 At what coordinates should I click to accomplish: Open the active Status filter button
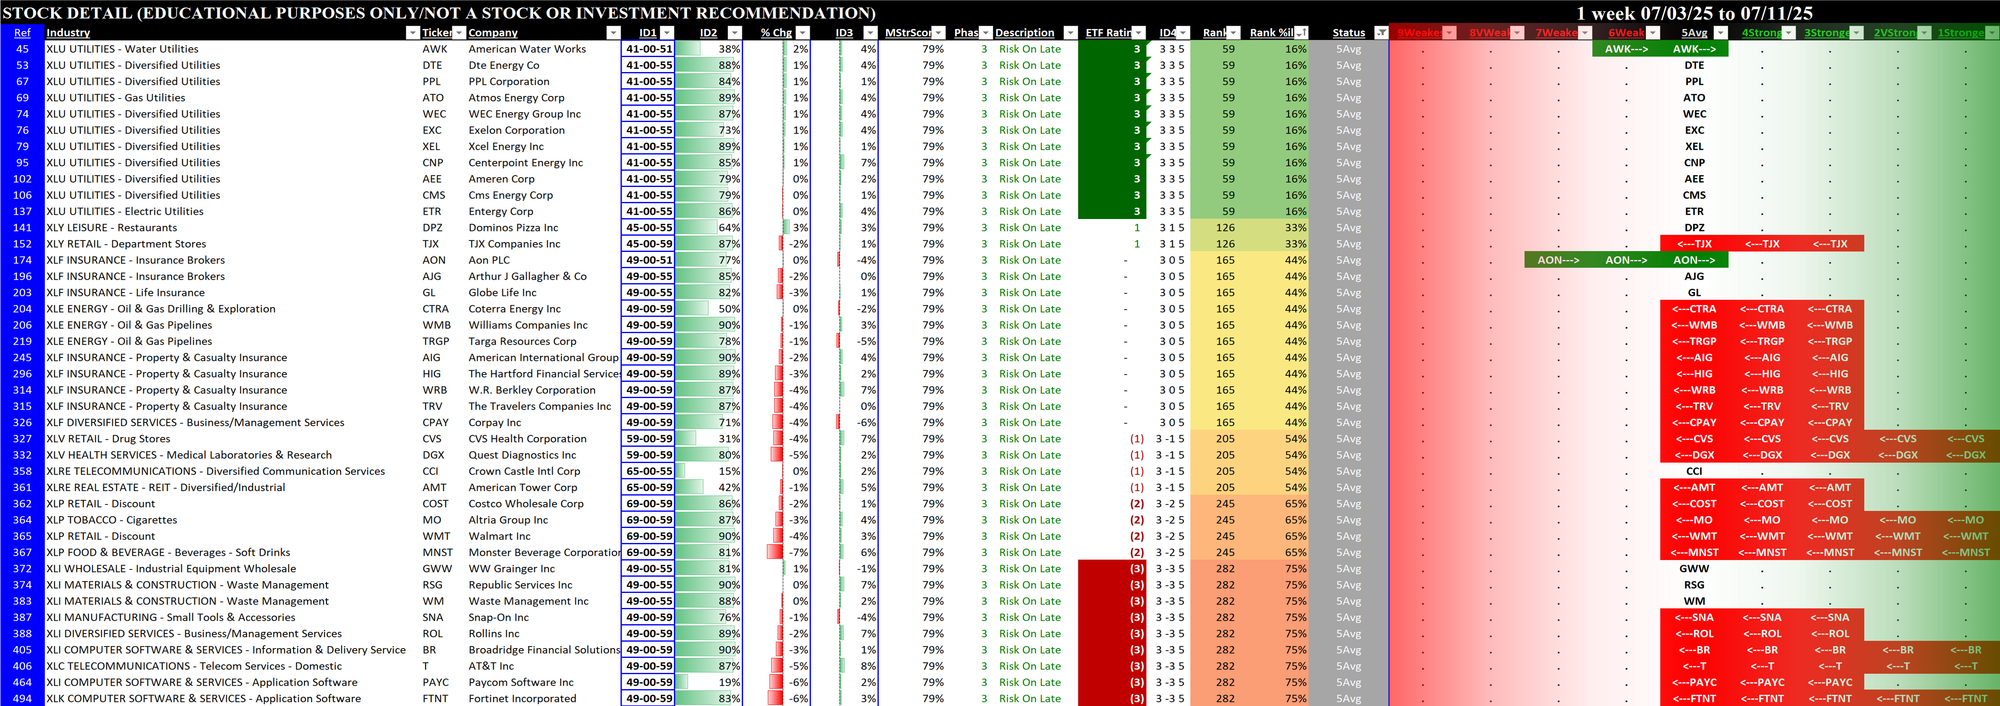click(1381, 33)
